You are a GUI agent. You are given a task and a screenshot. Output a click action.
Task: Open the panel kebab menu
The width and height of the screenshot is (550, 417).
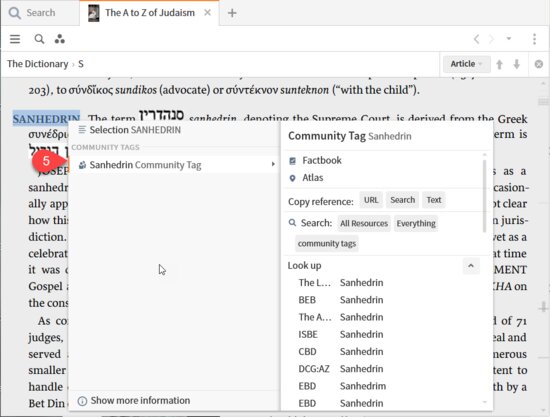click(x=534, y=39)
